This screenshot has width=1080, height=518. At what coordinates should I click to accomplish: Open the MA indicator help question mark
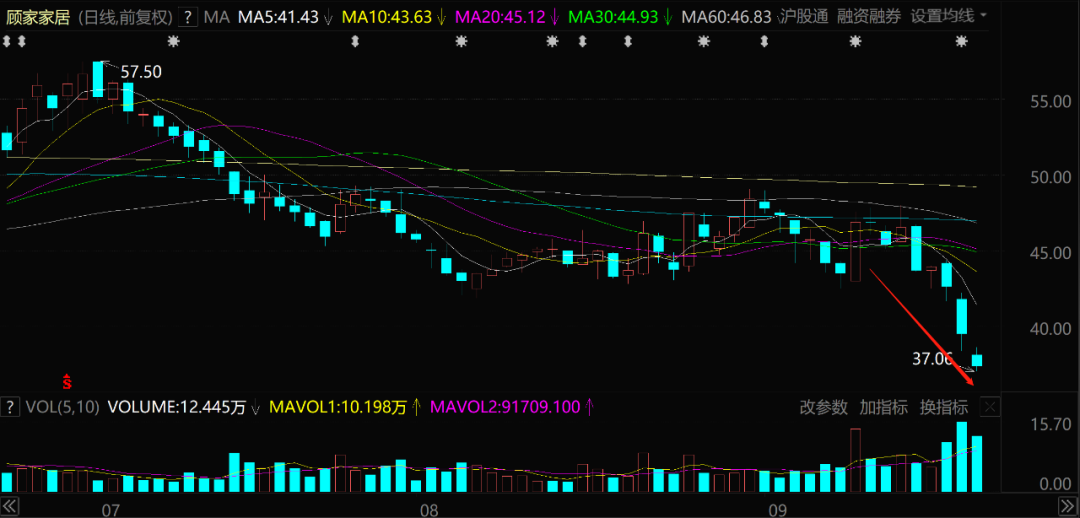point(188,17)
